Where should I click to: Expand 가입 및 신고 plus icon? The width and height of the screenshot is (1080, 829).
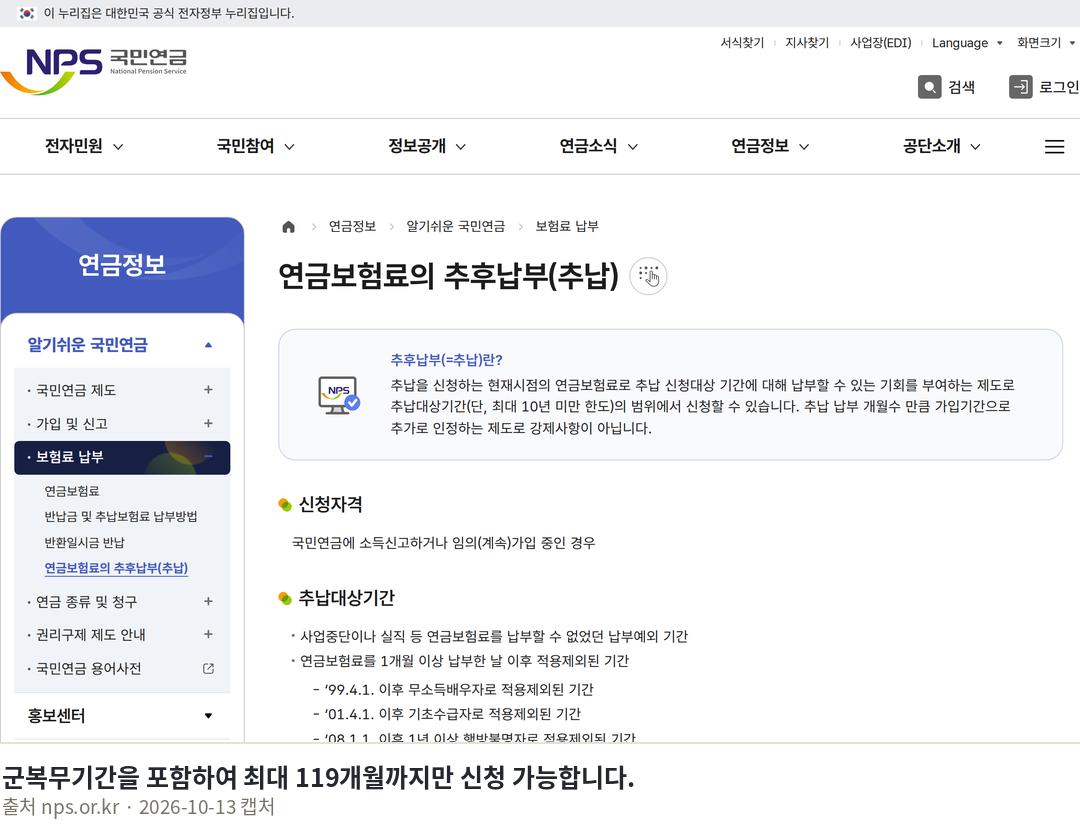[208, 423]
